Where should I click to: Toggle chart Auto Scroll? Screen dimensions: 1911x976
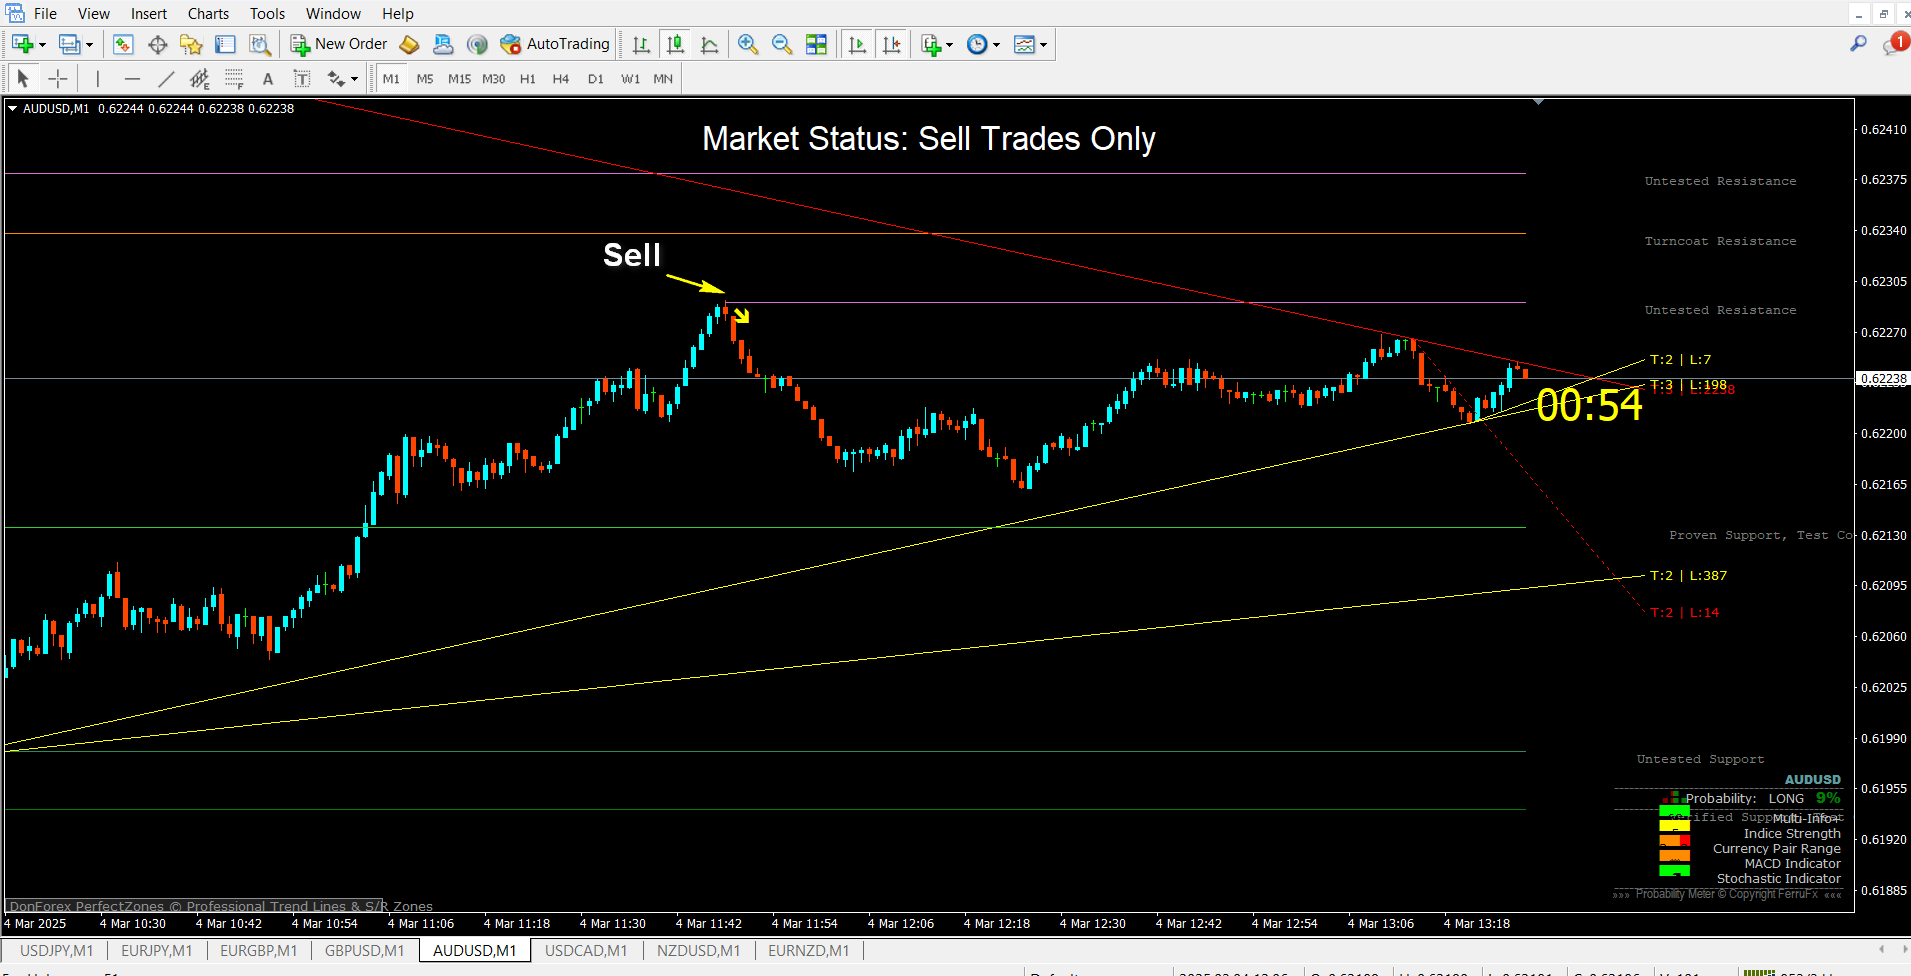point(857,44)
